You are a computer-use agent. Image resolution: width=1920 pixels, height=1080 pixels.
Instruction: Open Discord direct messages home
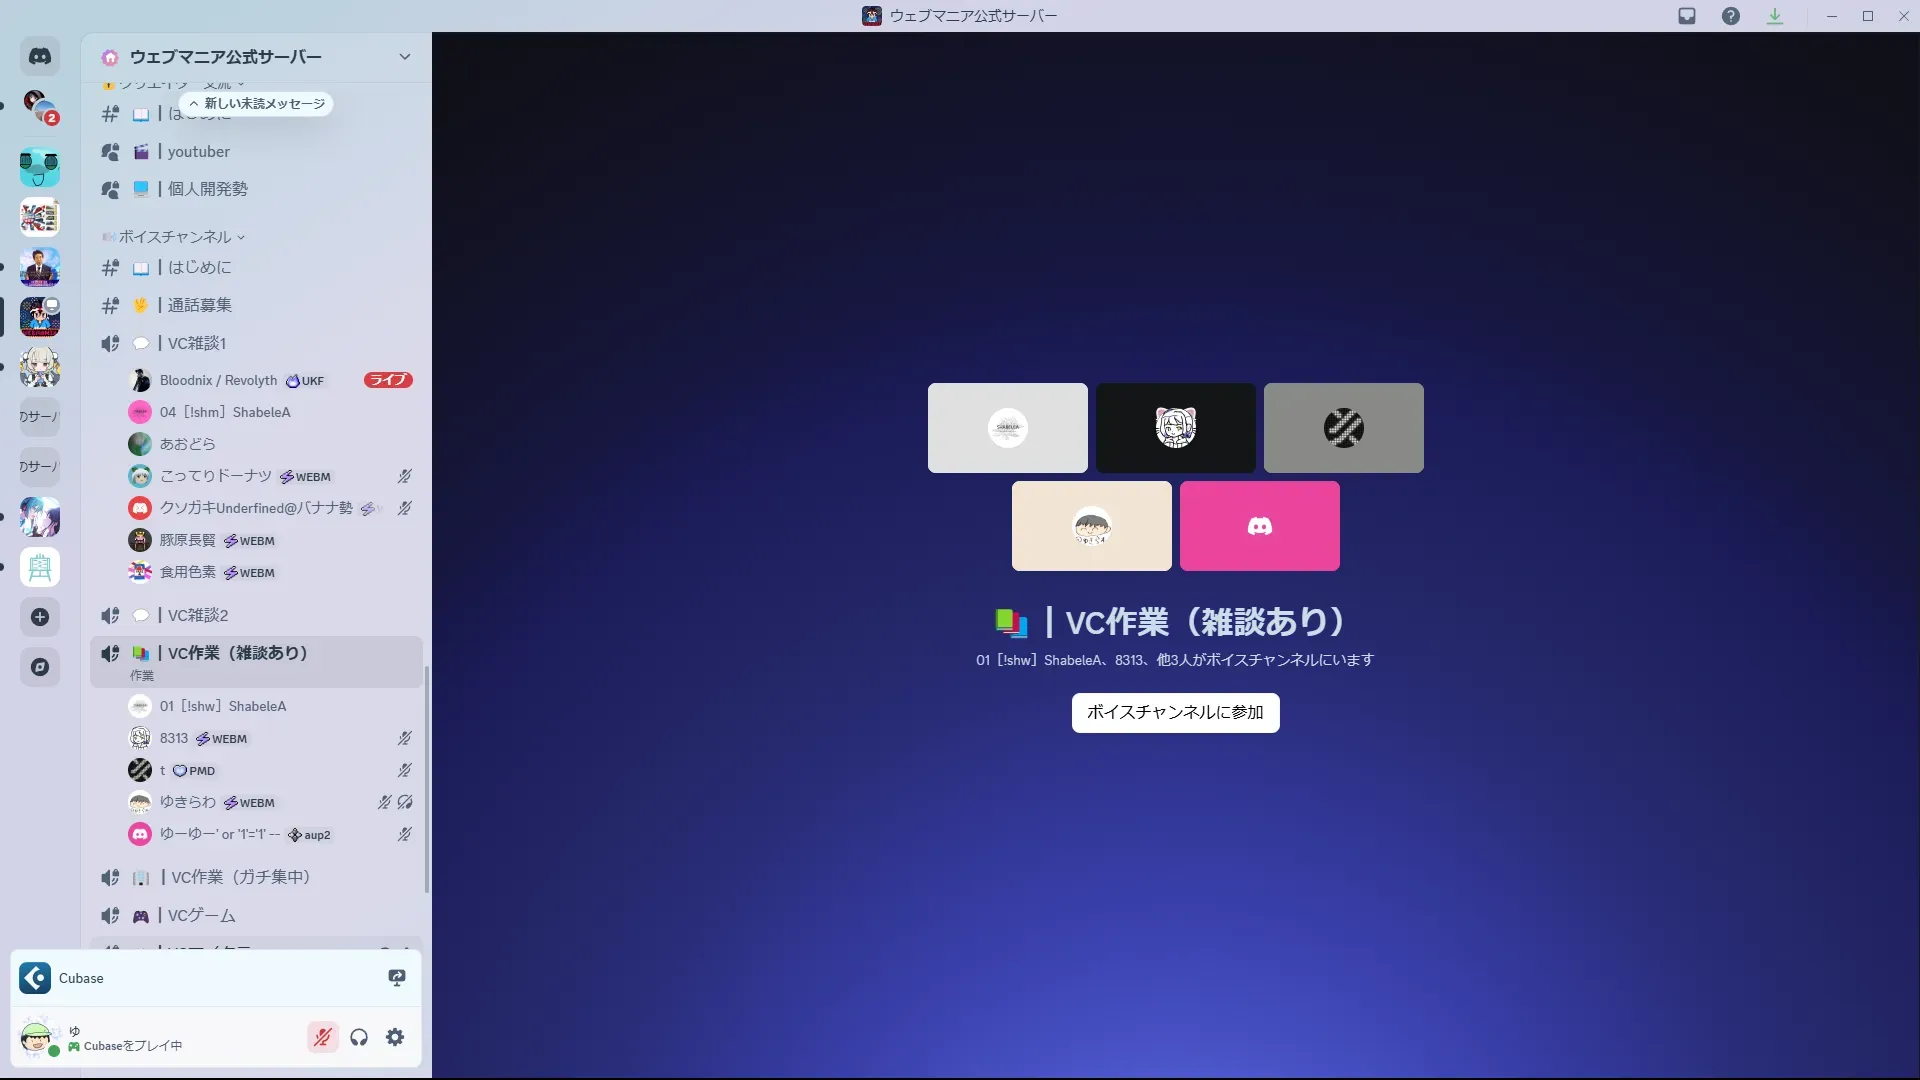(x=40, y=57)
